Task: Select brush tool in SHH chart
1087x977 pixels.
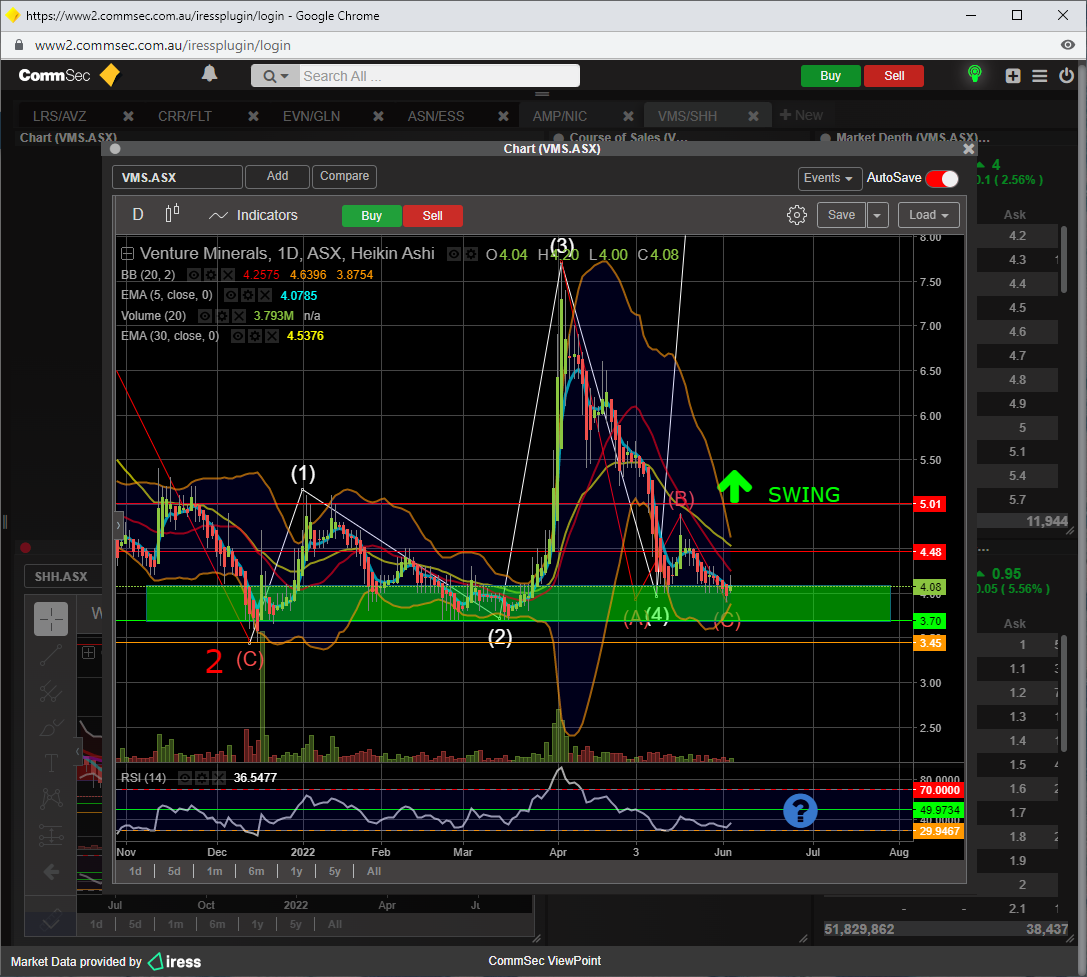Action: click(51, 727)
